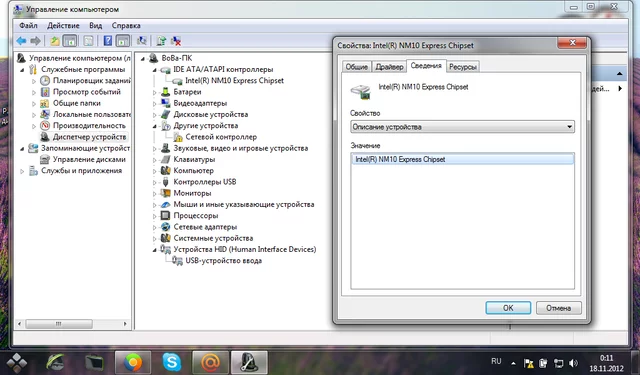Expand the Процессоры category
The image size is (640, 375).
tap(155, 216)
